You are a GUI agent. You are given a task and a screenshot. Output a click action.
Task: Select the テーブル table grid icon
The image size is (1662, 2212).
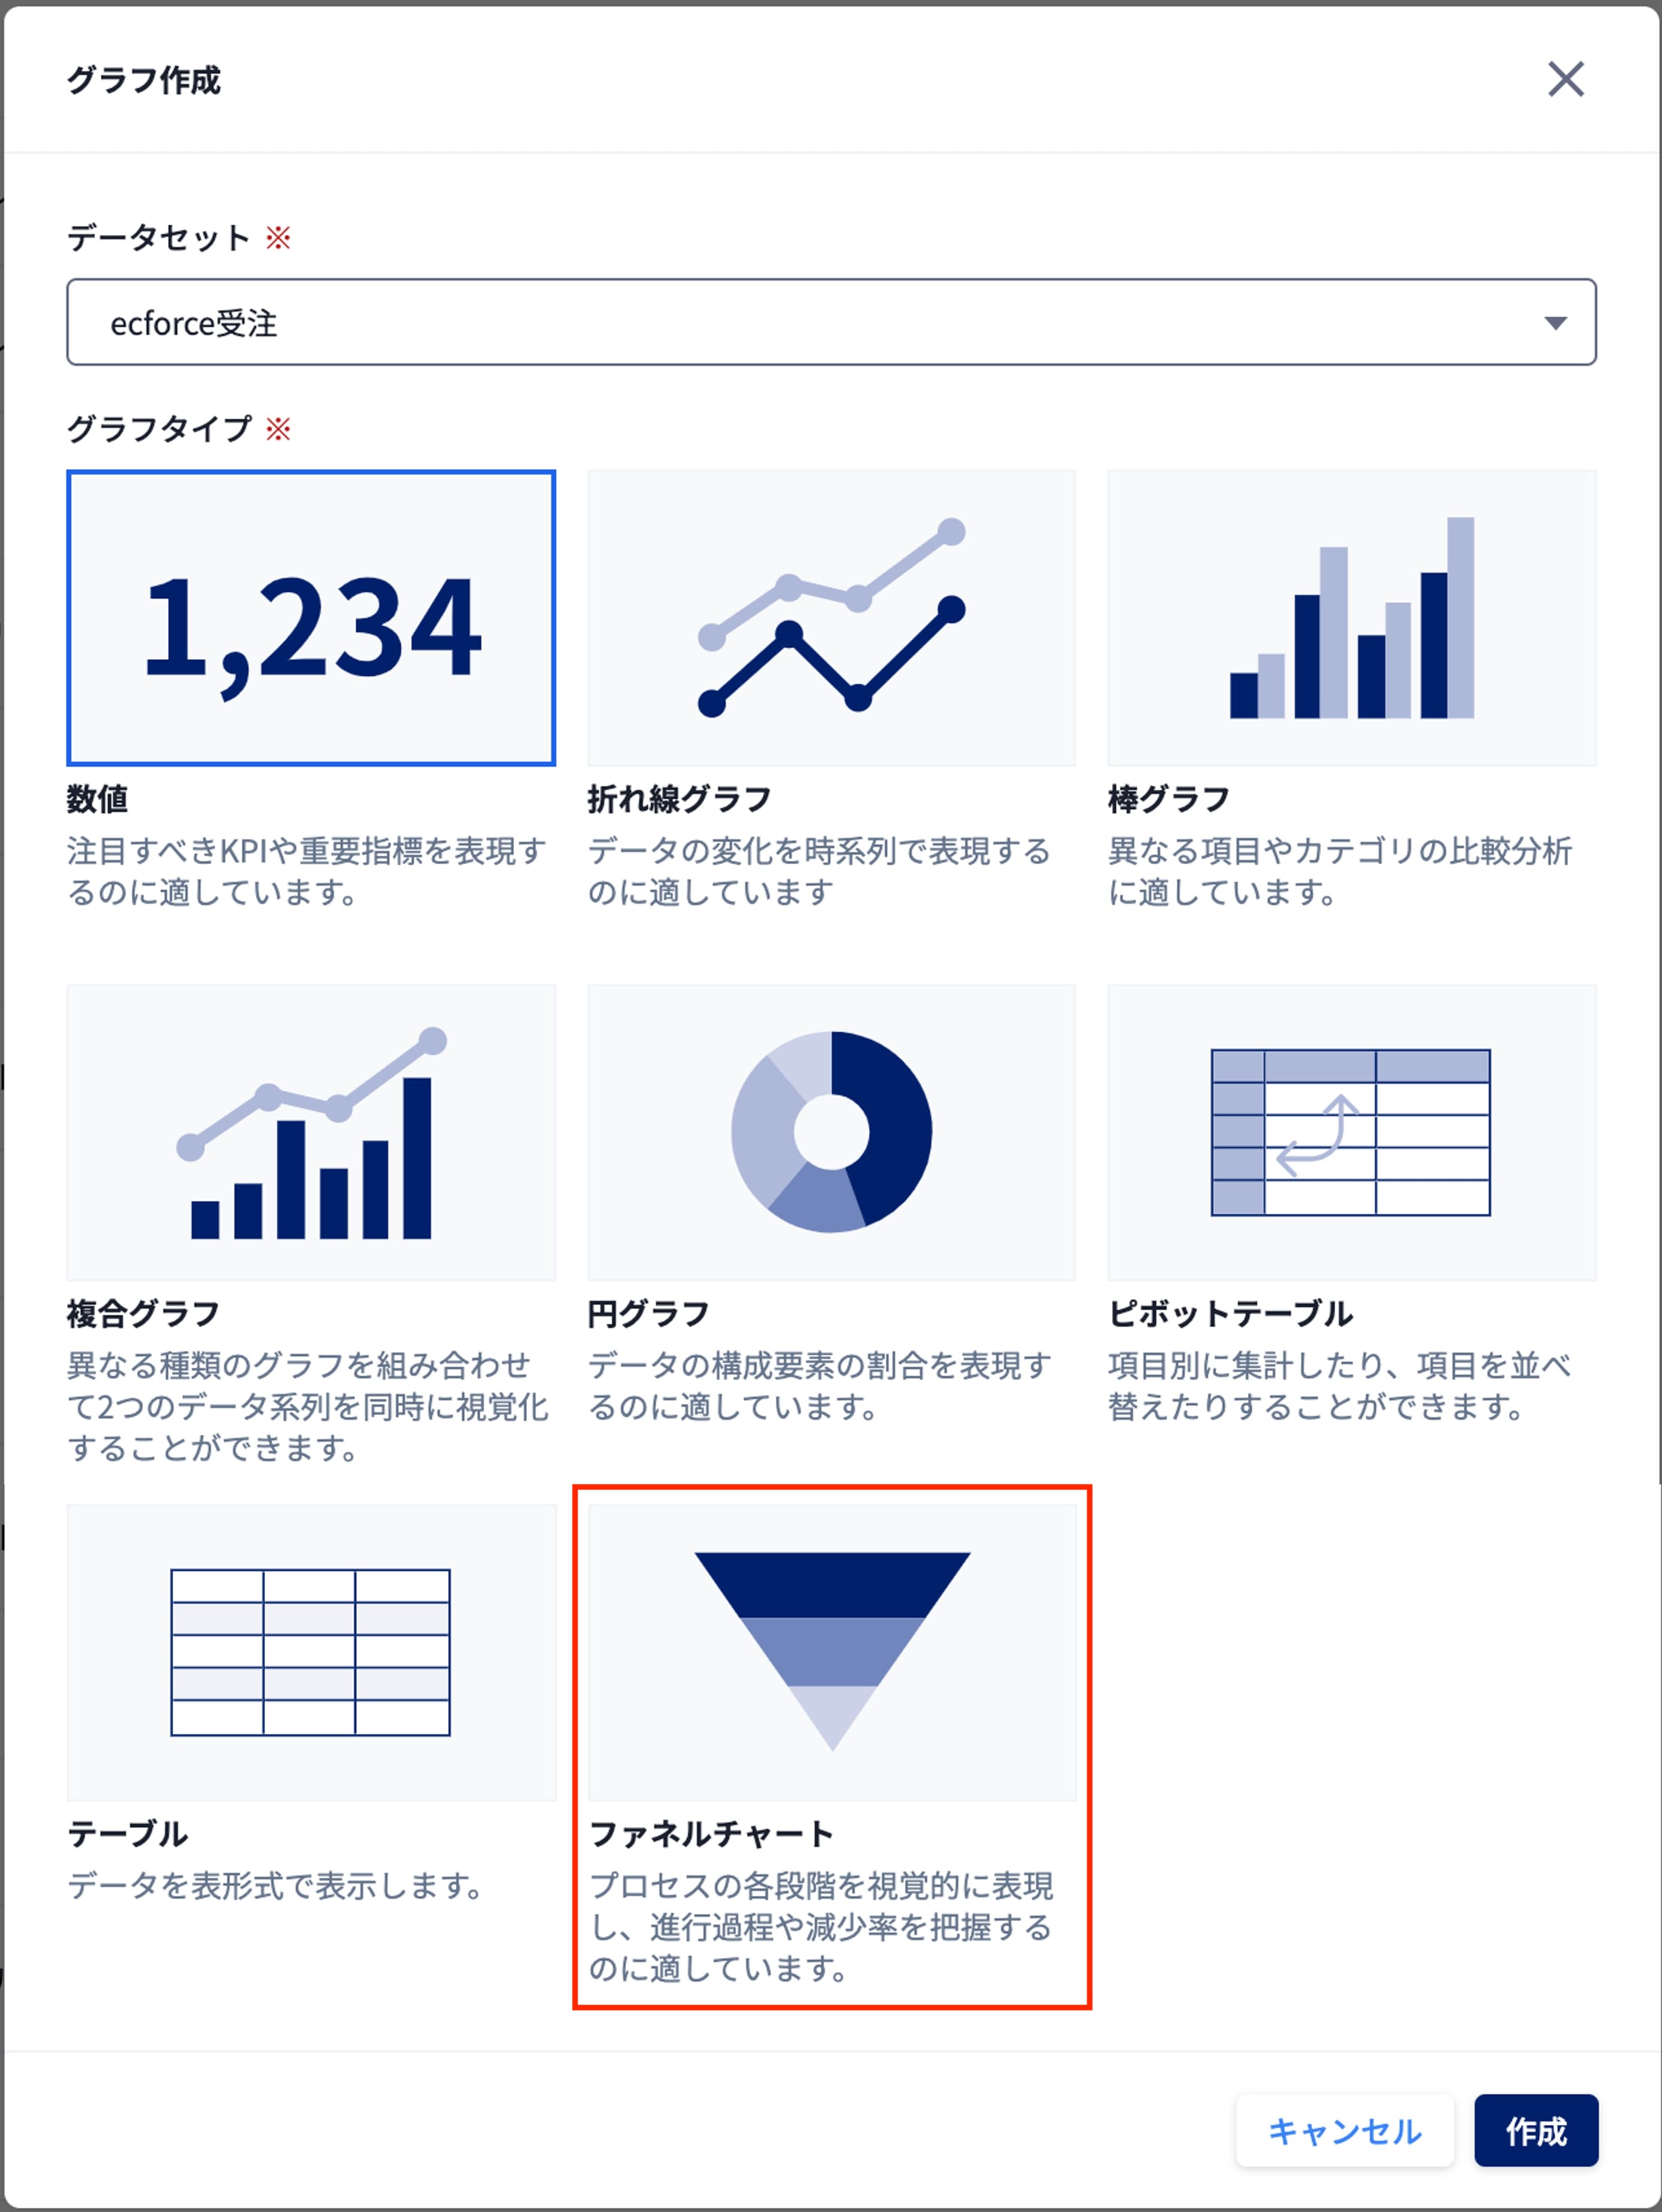pyautogui.click(x=311, y=1653)
